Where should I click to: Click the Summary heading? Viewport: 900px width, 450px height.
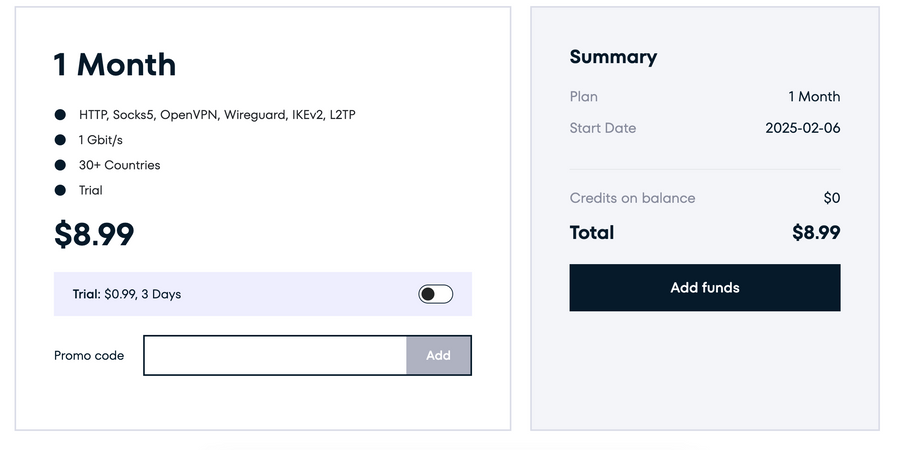(613, 57)
